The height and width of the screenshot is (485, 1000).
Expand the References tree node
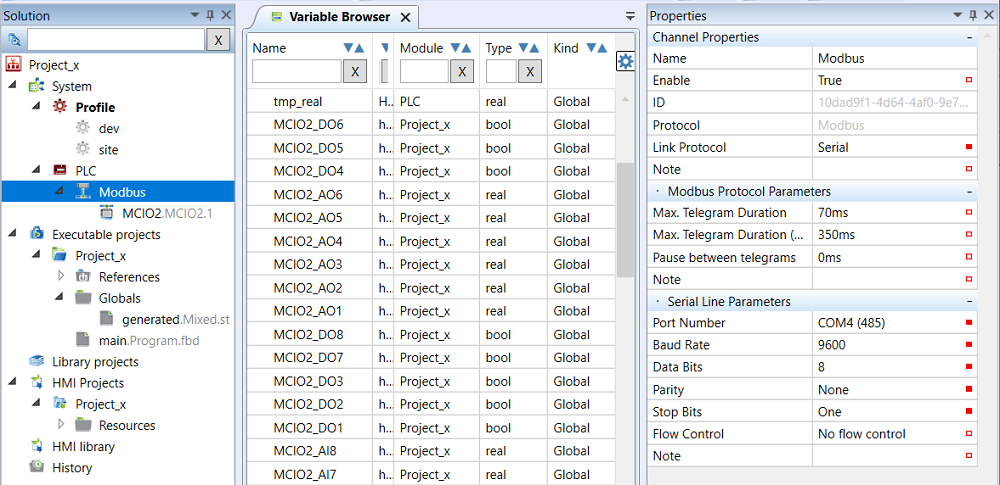point(61,276)
